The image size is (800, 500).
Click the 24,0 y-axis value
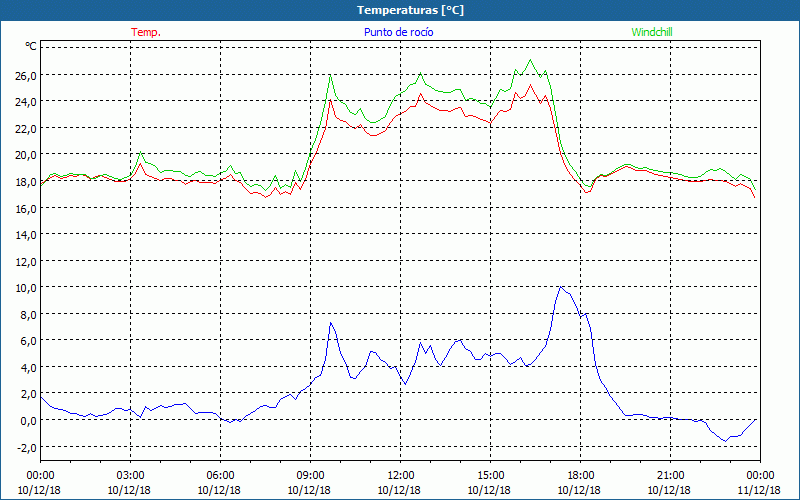26,102
